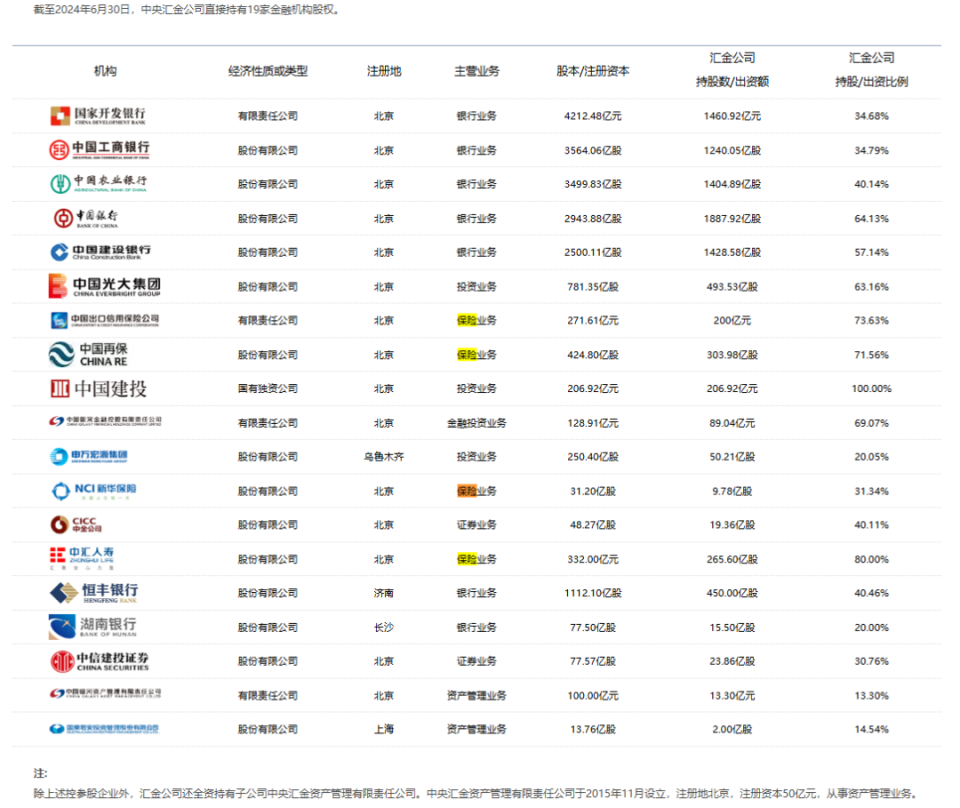
Task: Select the 注册地 column header
Action: click(384, 71)
